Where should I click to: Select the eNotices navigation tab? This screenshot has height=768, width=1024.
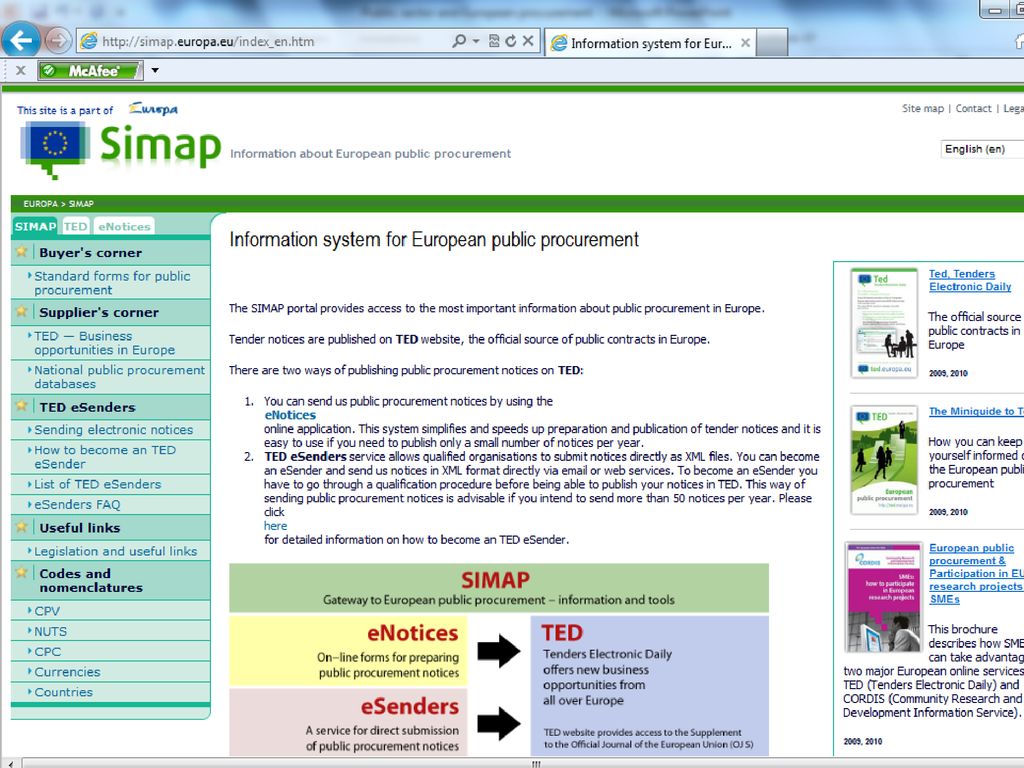coord(124,226)
